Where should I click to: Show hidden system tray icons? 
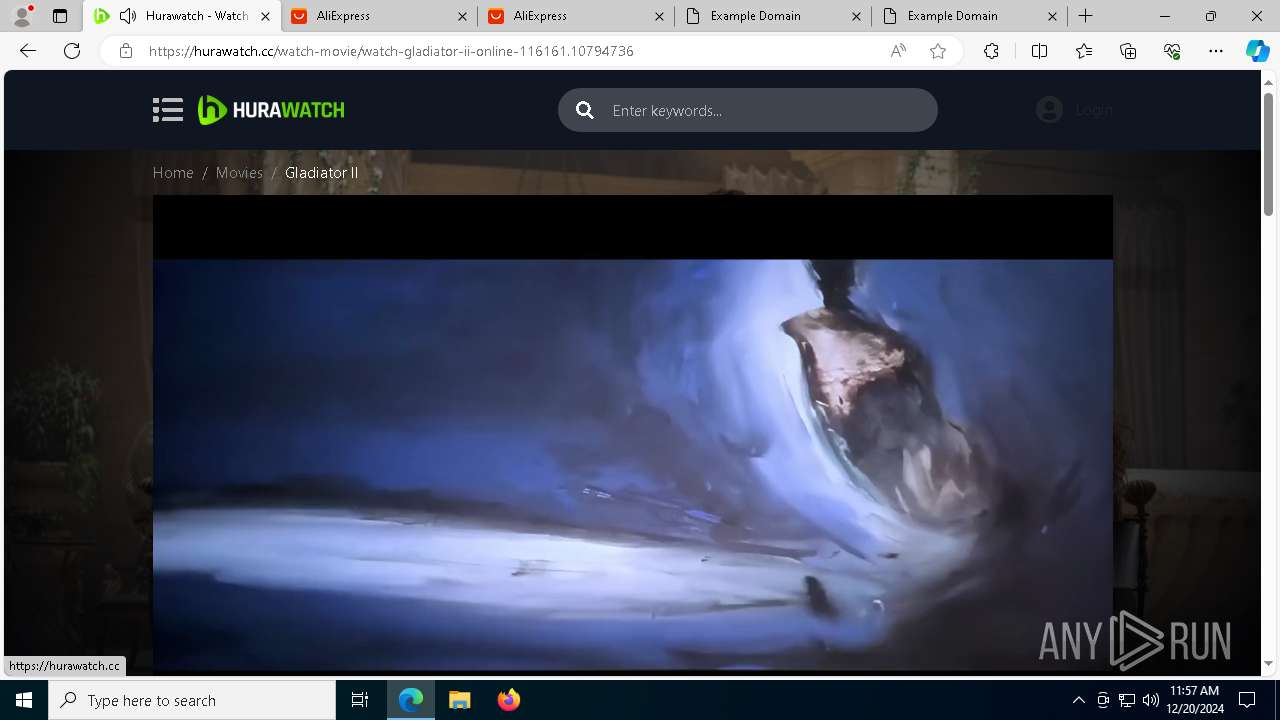point(1078,700)
